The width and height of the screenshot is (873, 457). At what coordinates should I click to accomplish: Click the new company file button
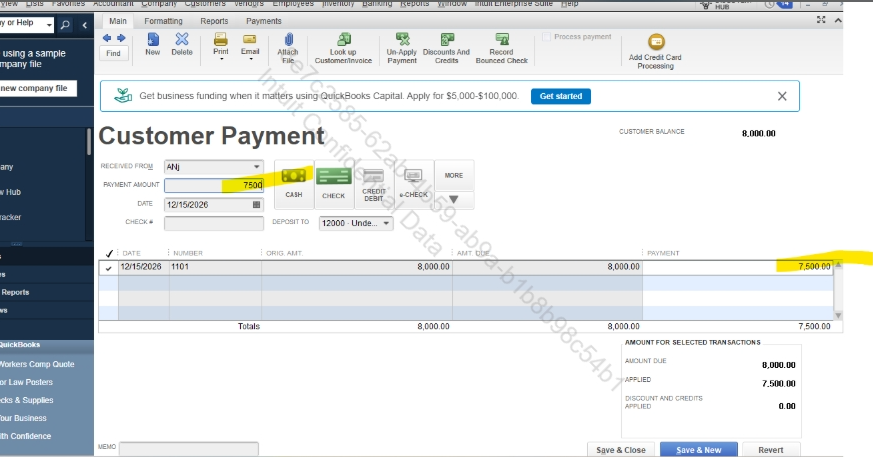pyautogui.click(x=38, y=89)
